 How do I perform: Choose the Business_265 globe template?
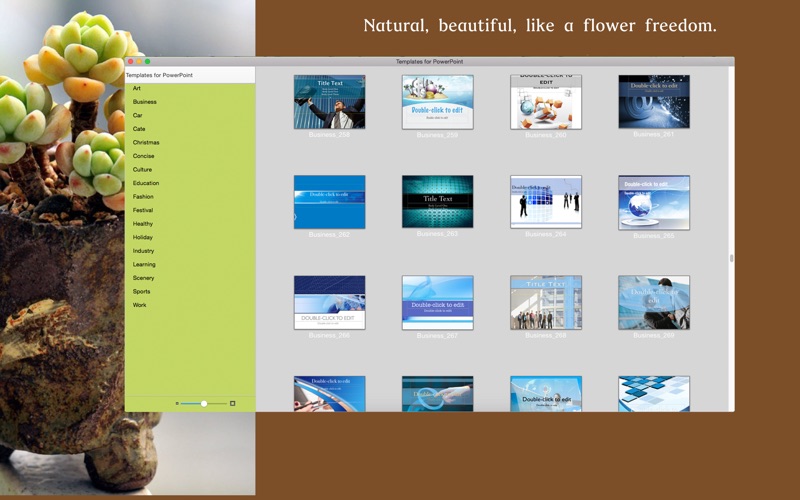point(653,202)
